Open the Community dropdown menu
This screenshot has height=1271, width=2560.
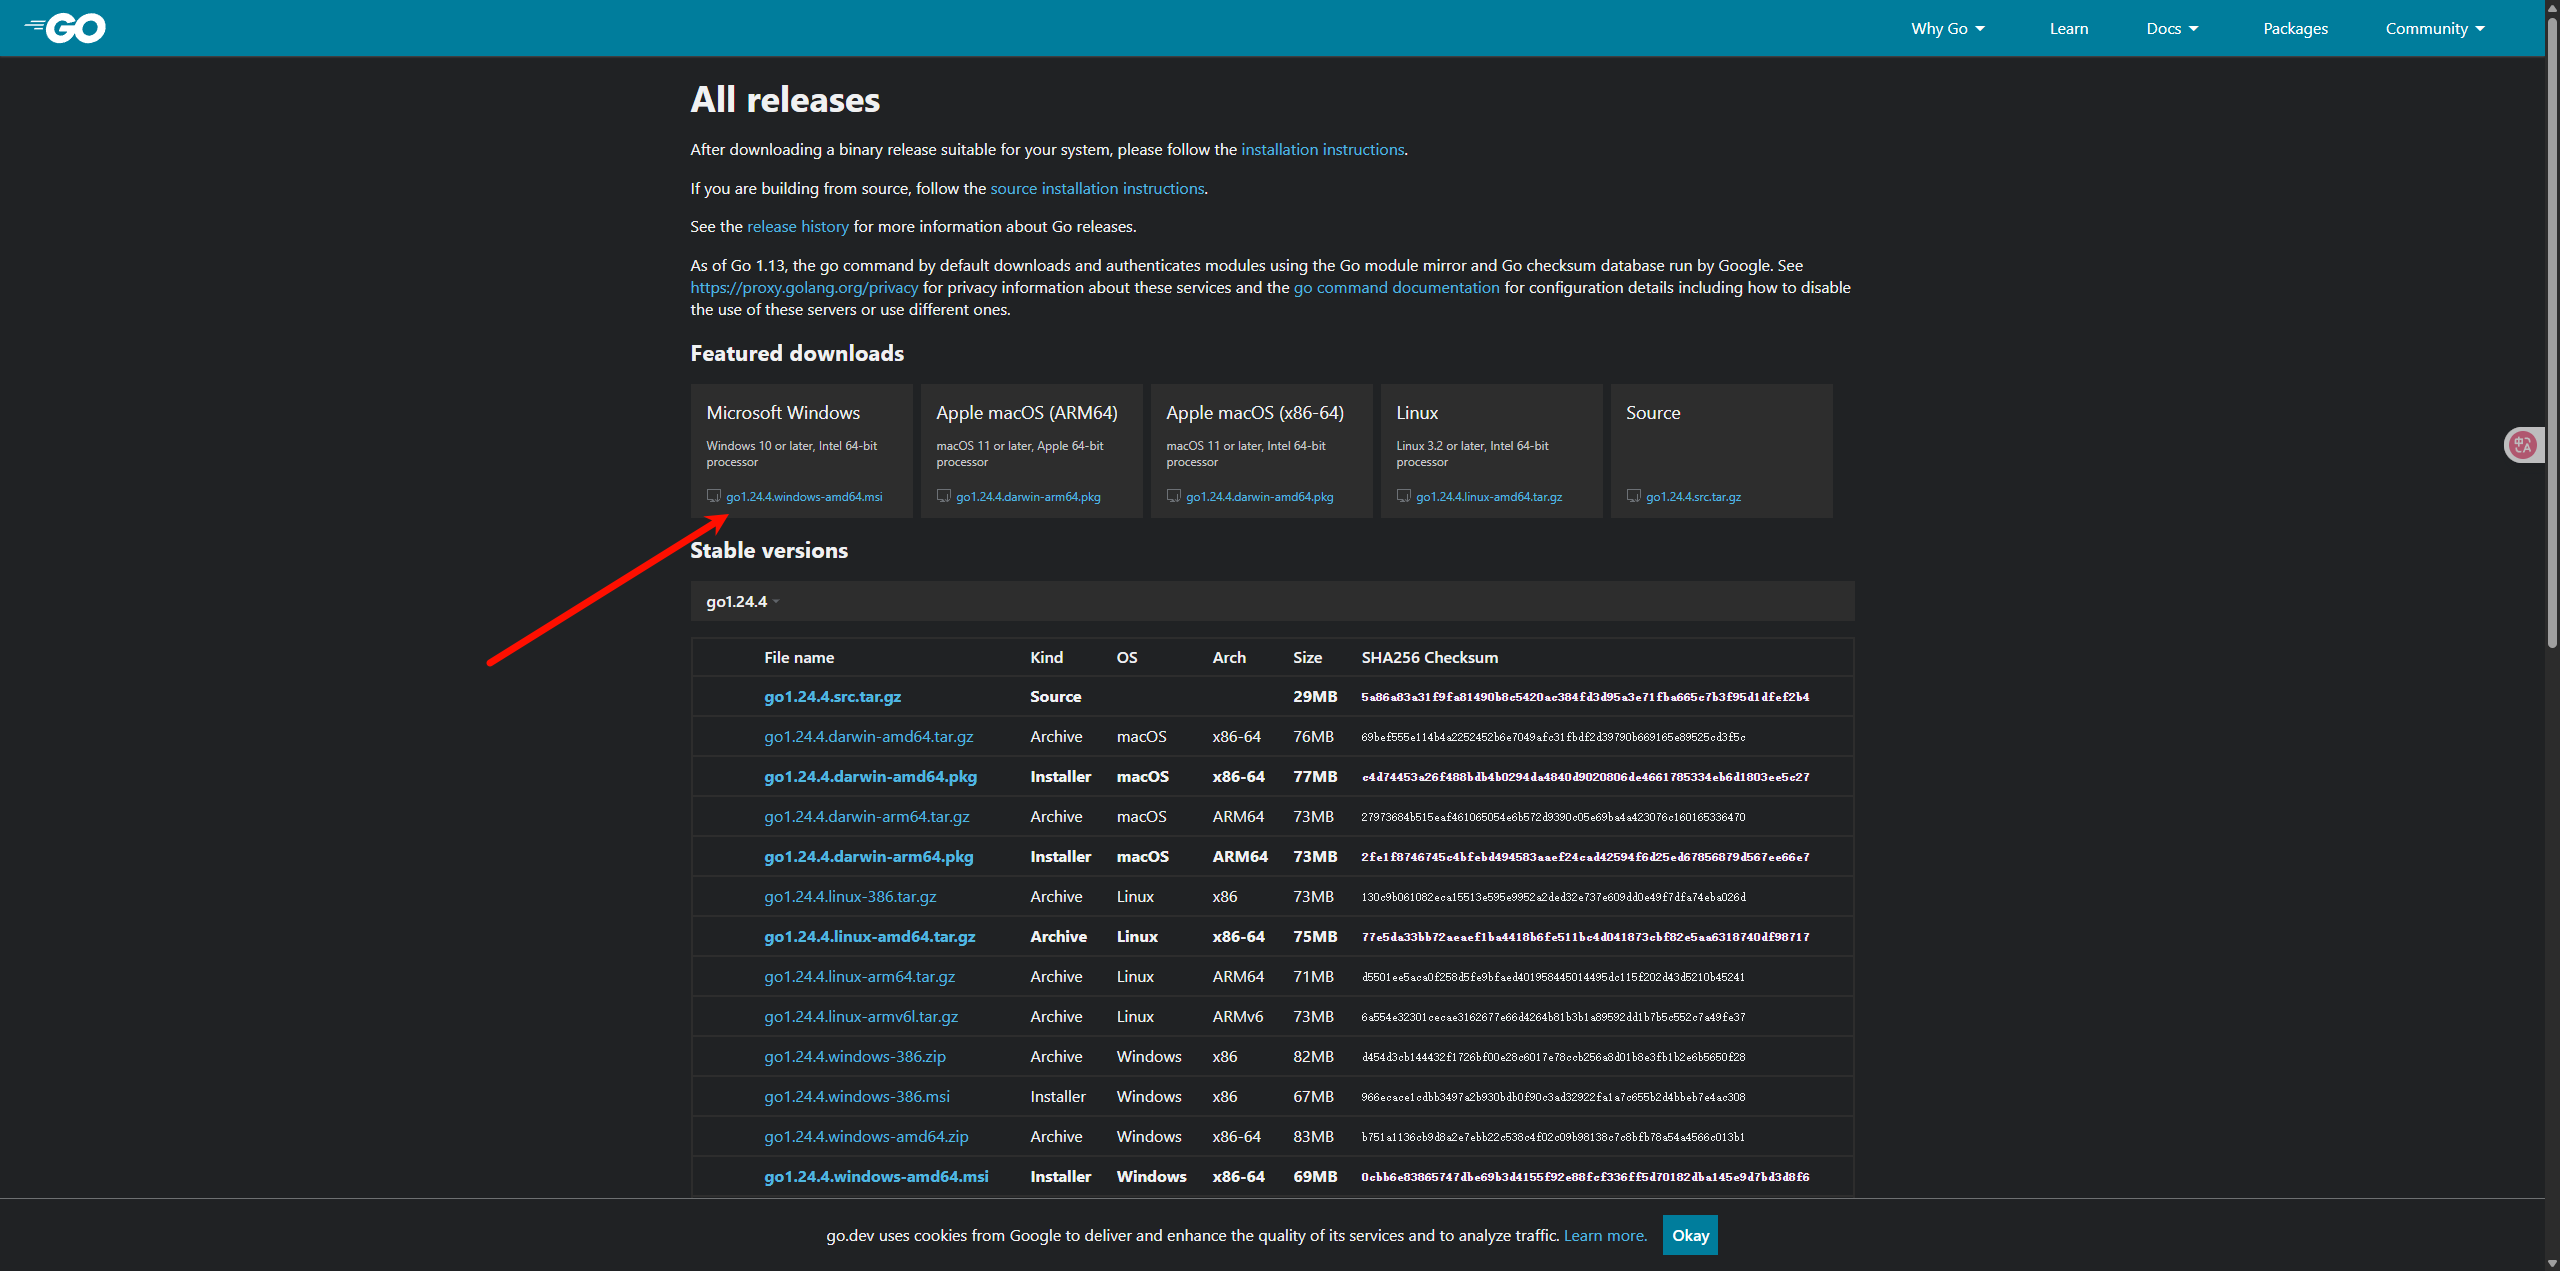[2435, 28]
